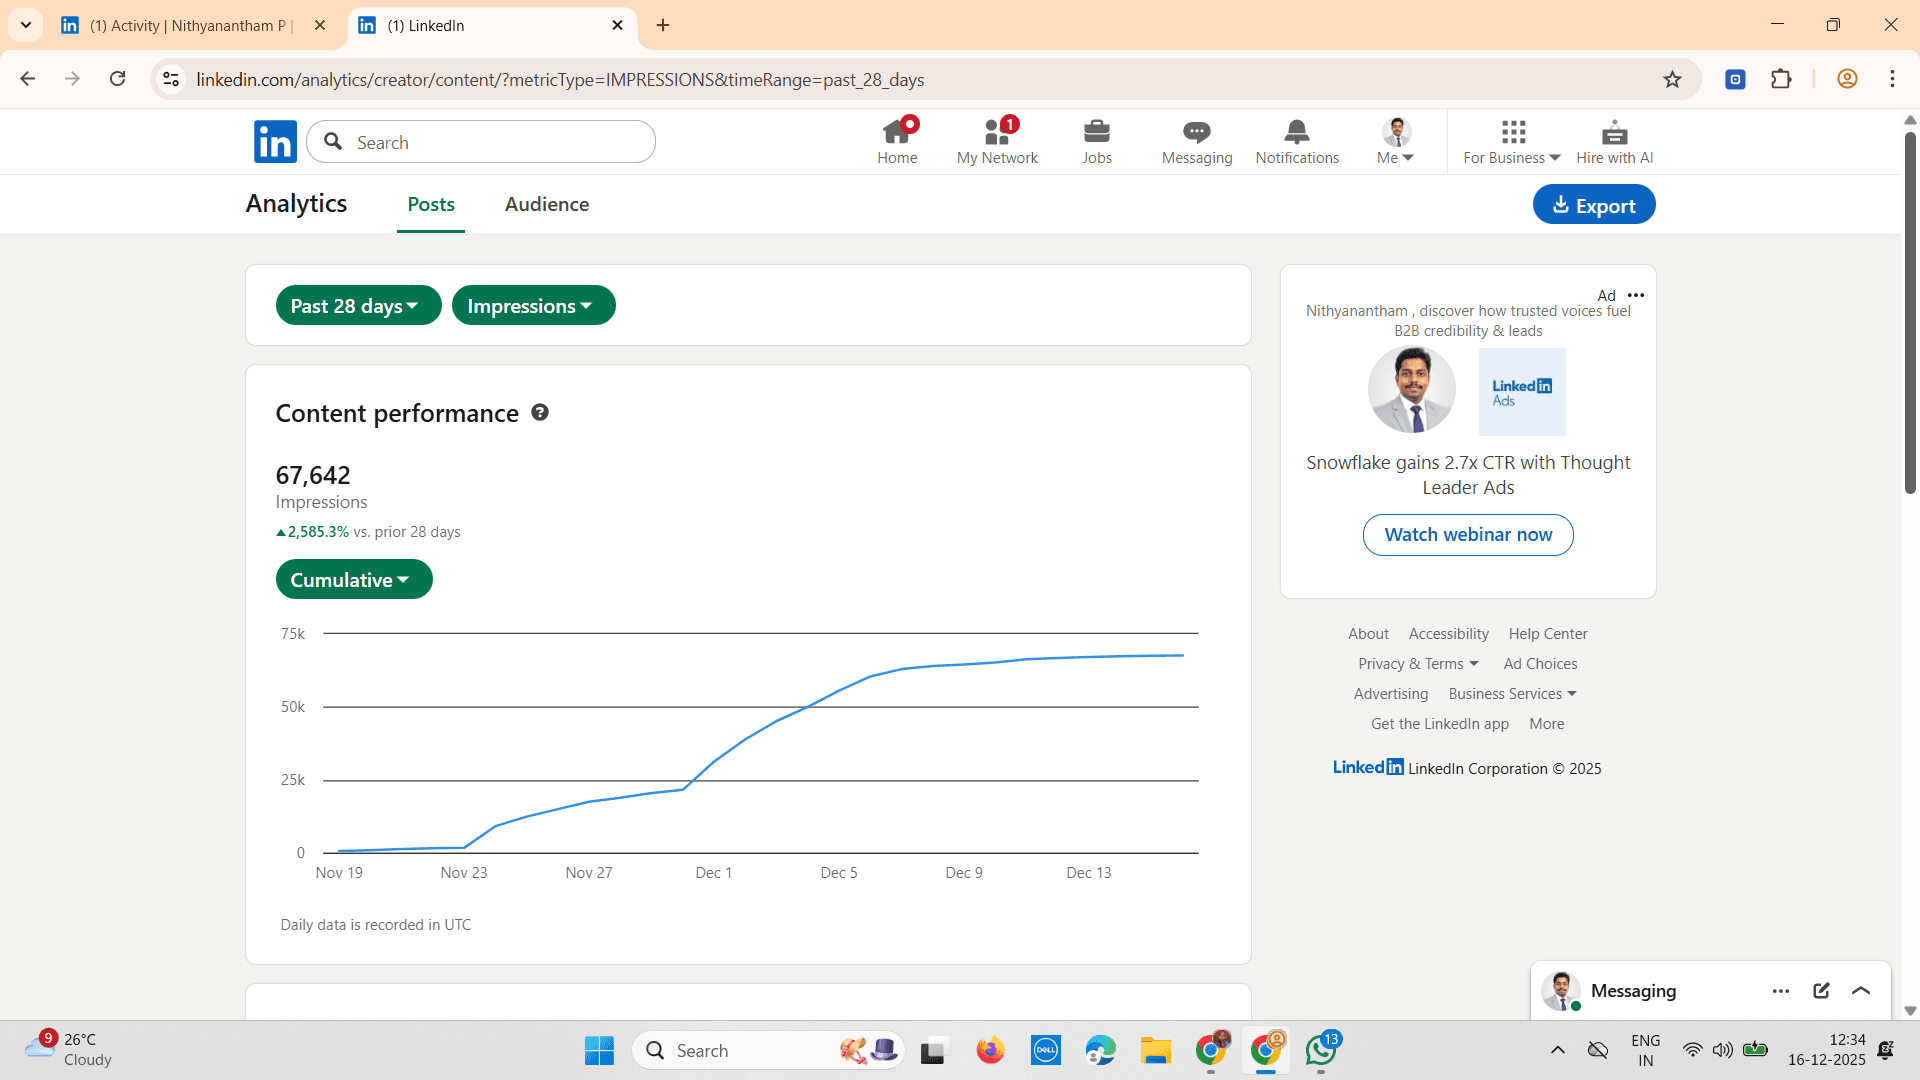Select the LinkedIn browser tab
Screen dimensions: 1920x1080
tap(490, 25)
